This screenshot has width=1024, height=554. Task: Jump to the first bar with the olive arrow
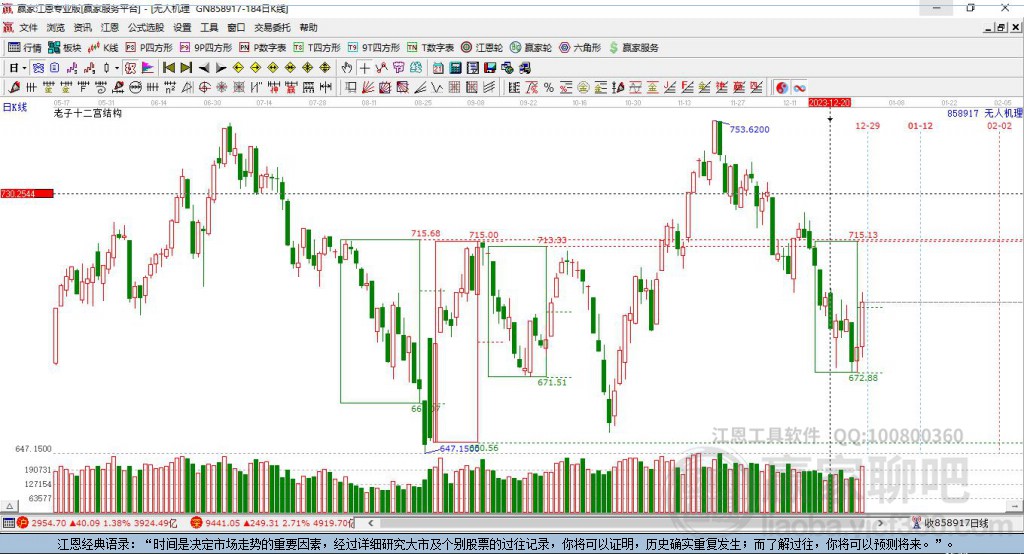[168, 68]
